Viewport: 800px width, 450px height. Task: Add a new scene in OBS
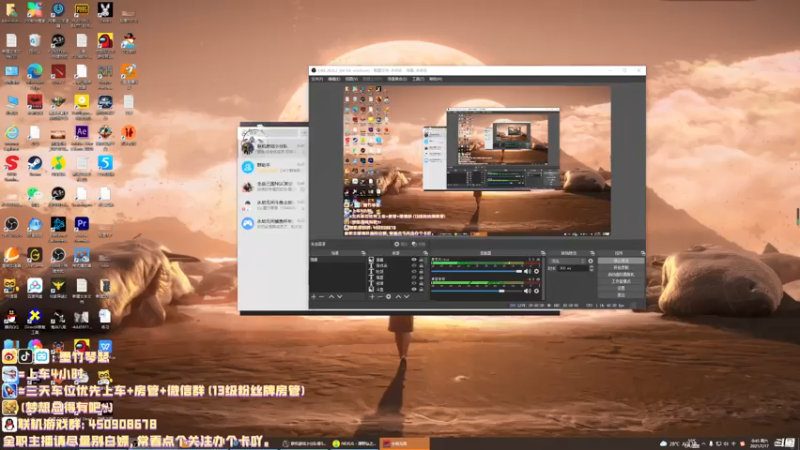314,296
